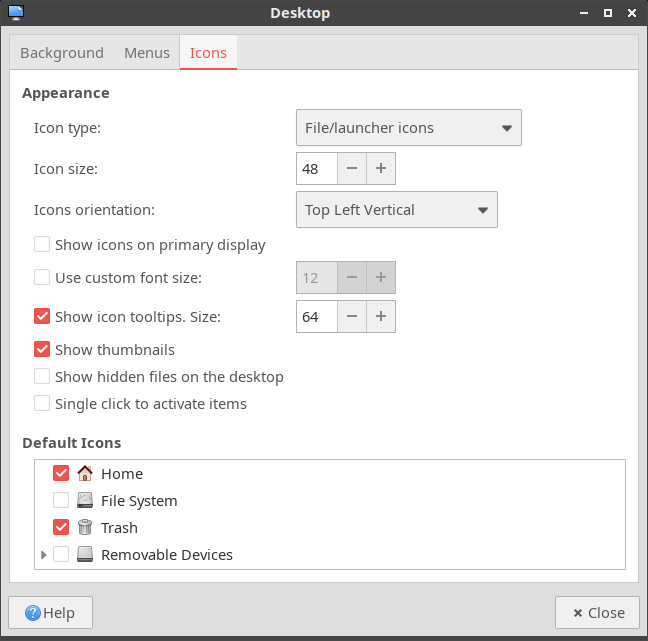Uncheck Show thumbnails option

[x=42, y=350]
